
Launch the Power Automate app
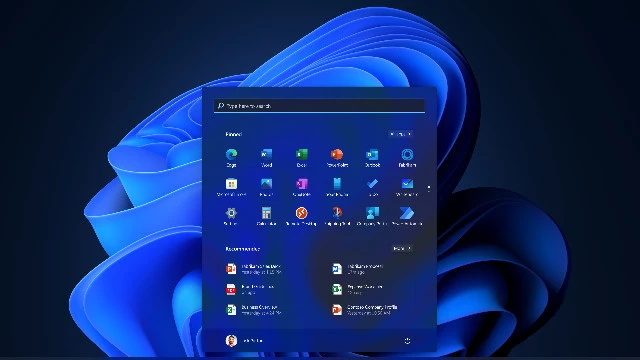(407, 216)
